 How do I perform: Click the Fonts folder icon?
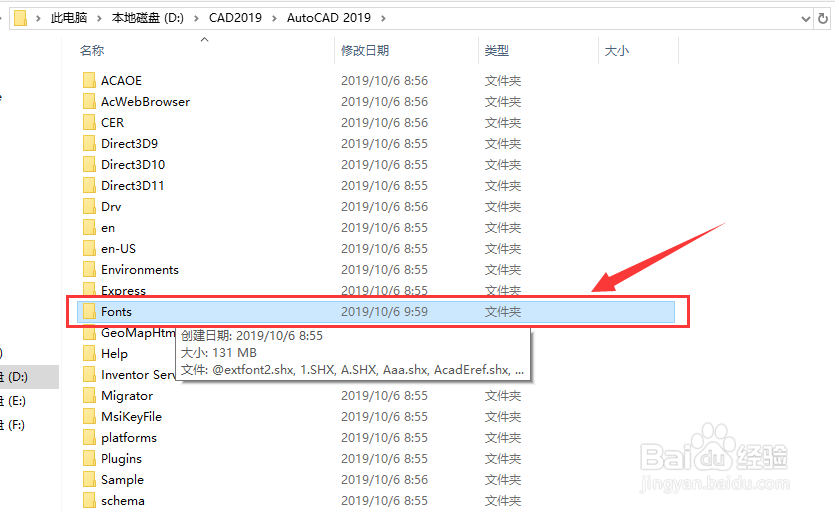click(x=89, y=312)
